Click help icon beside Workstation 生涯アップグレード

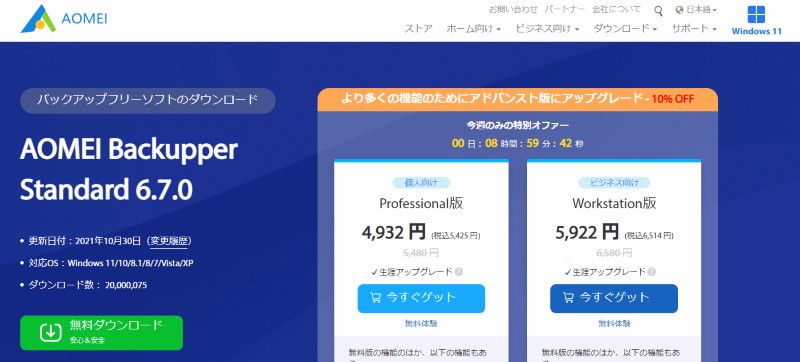(652, 272)
